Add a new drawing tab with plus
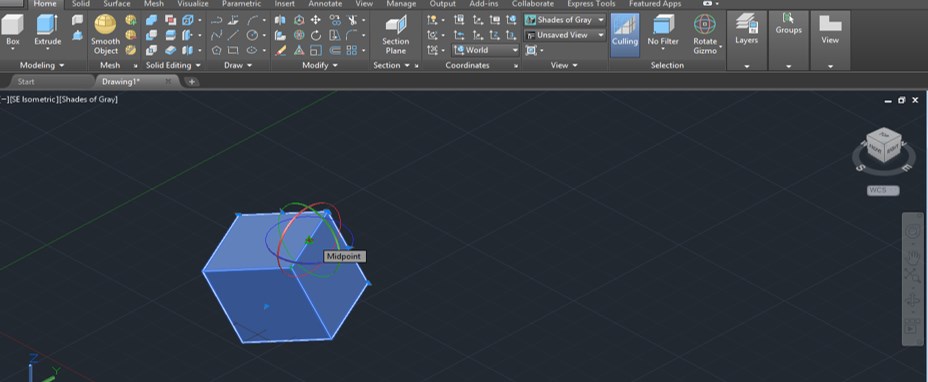The height and width of the screenshot is (382, 928). [192, 82]
